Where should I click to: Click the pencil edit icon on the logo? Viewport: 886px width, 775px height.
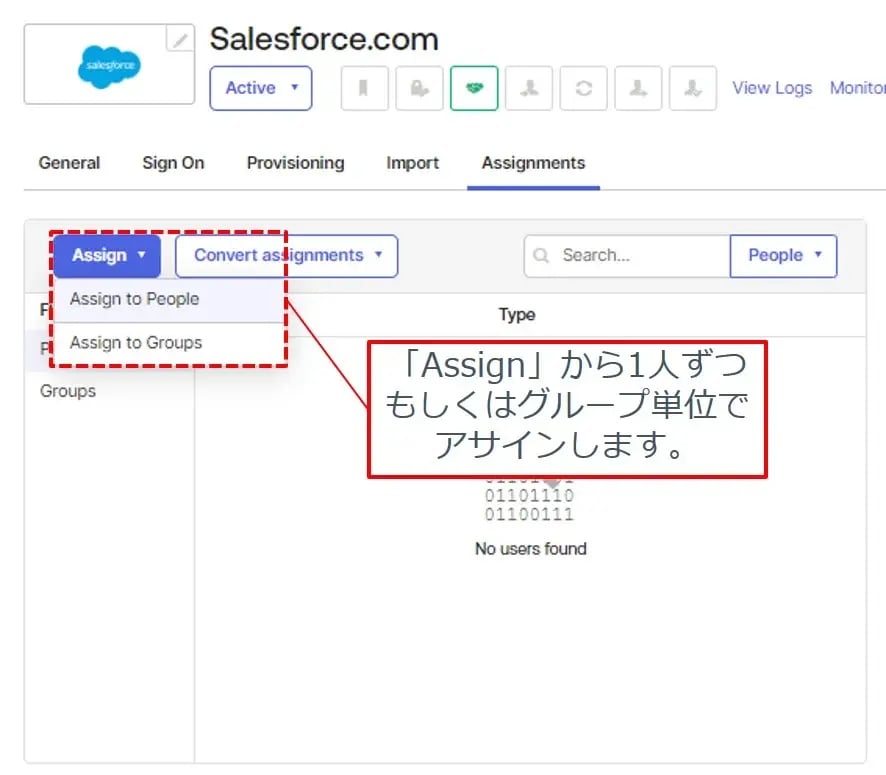pyautogui.click(x=180, y=40)
